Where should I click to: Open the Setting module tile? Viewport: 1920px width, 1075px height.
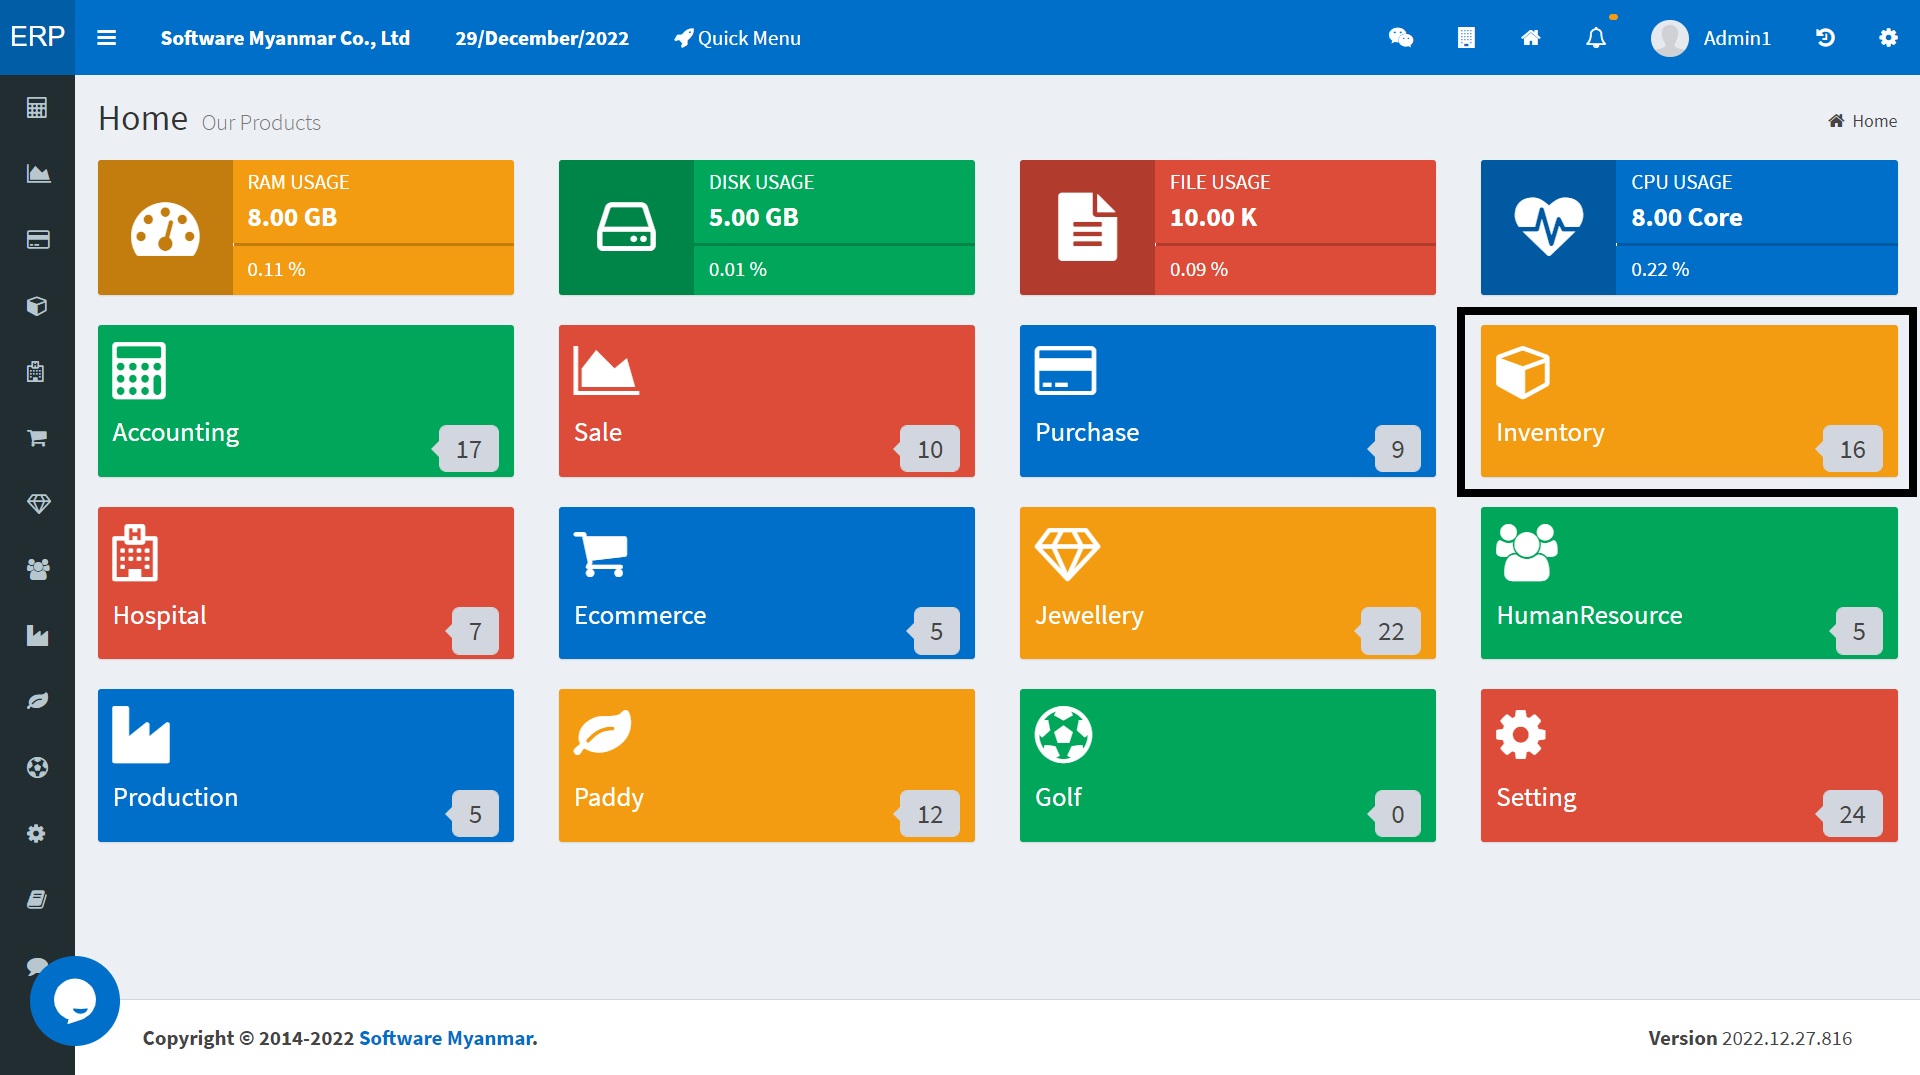point(1689,765)
